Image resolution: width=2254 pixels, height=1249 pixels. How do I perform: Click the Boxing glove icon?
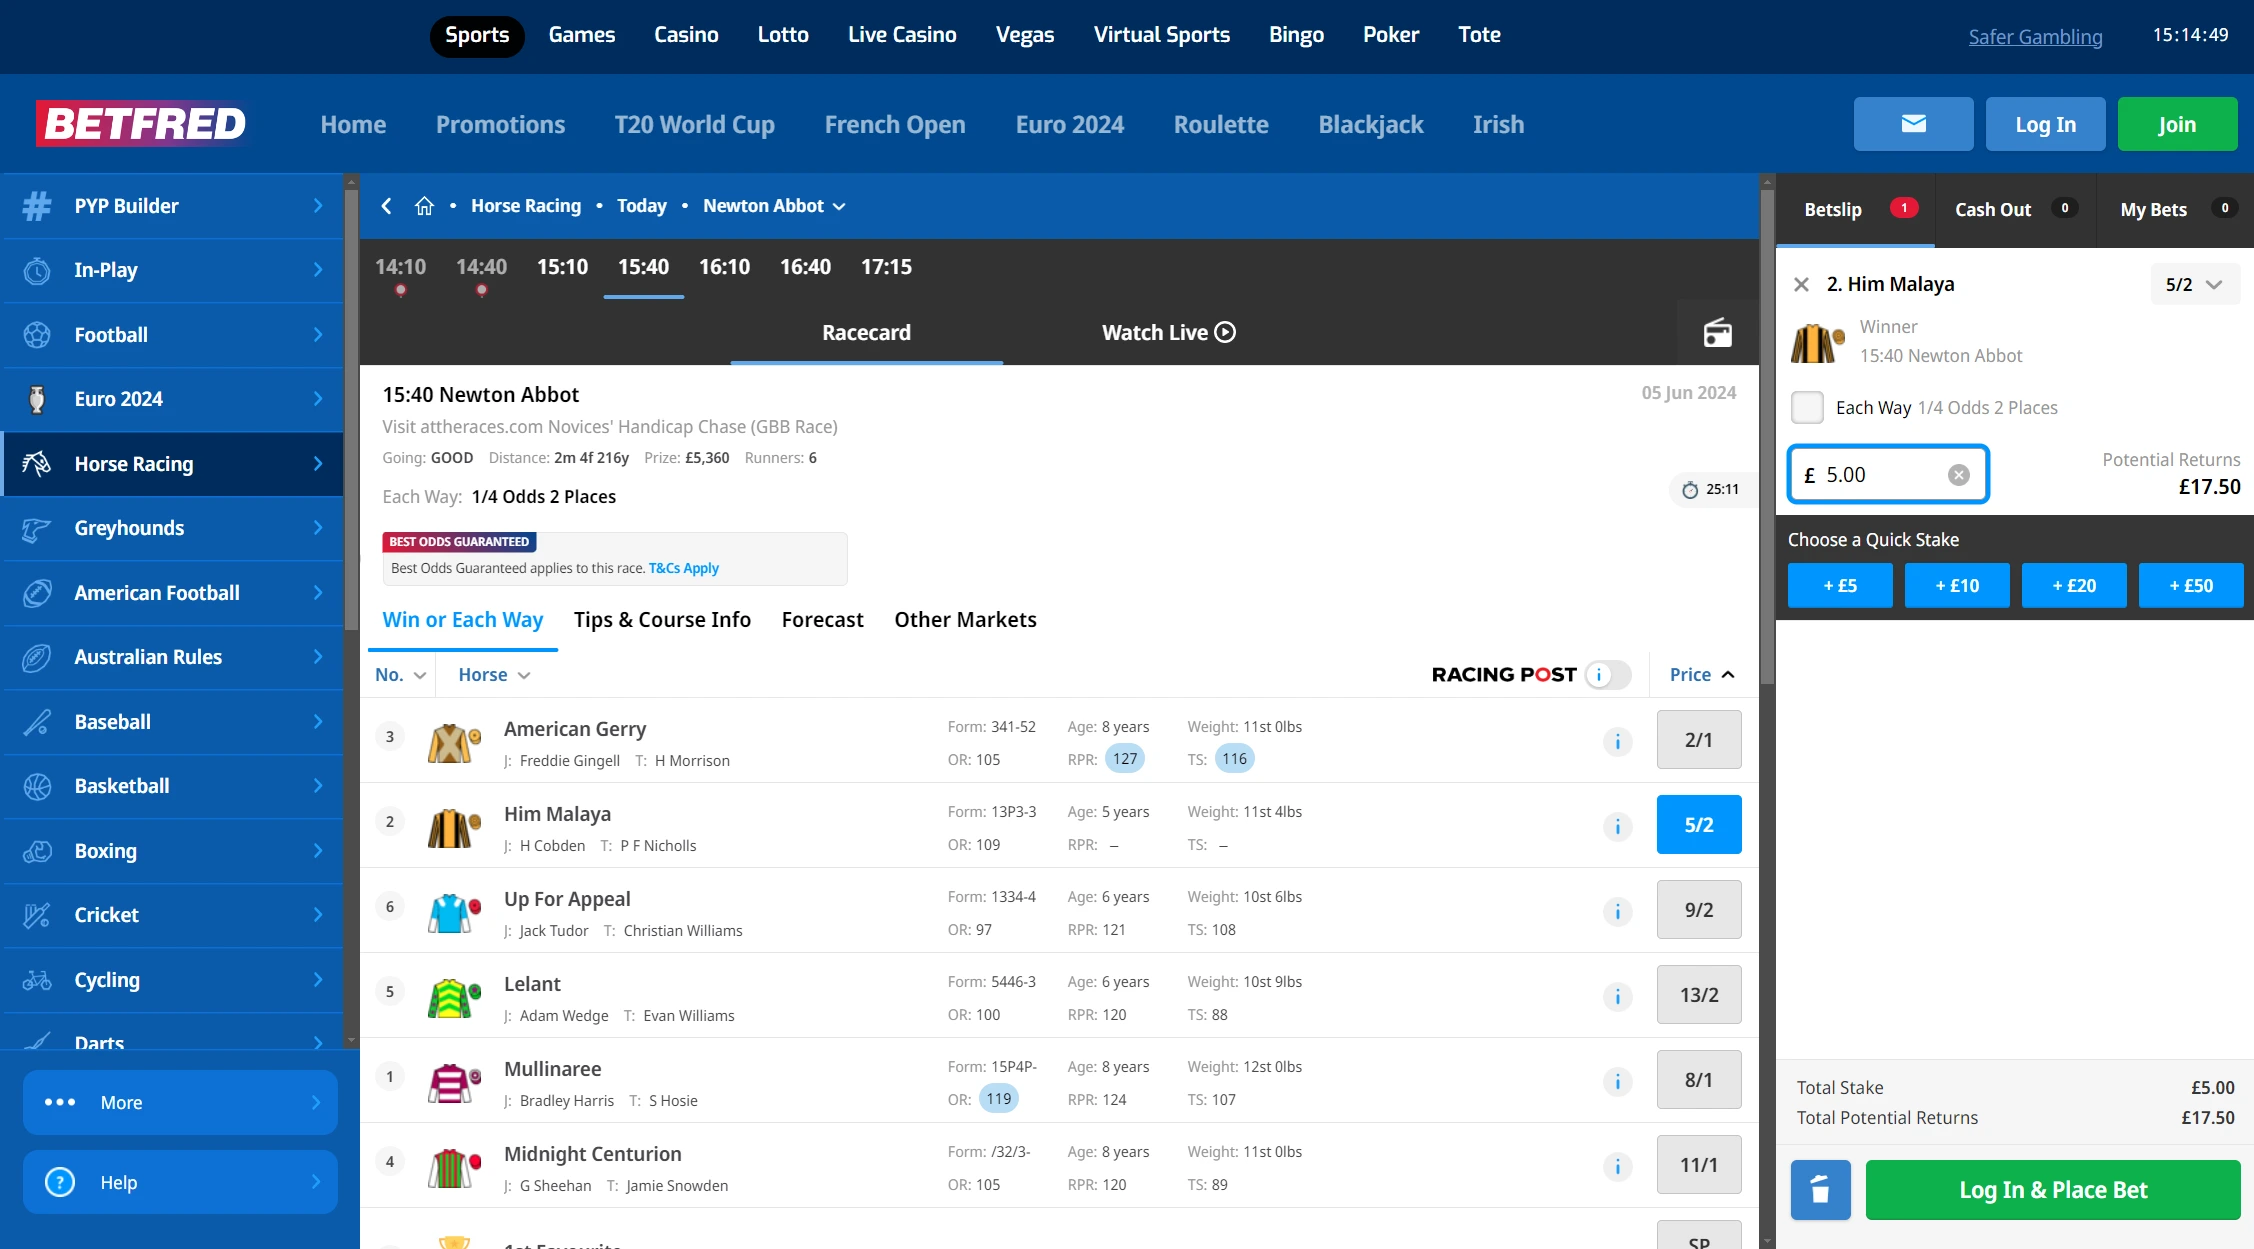coord(37,851)
